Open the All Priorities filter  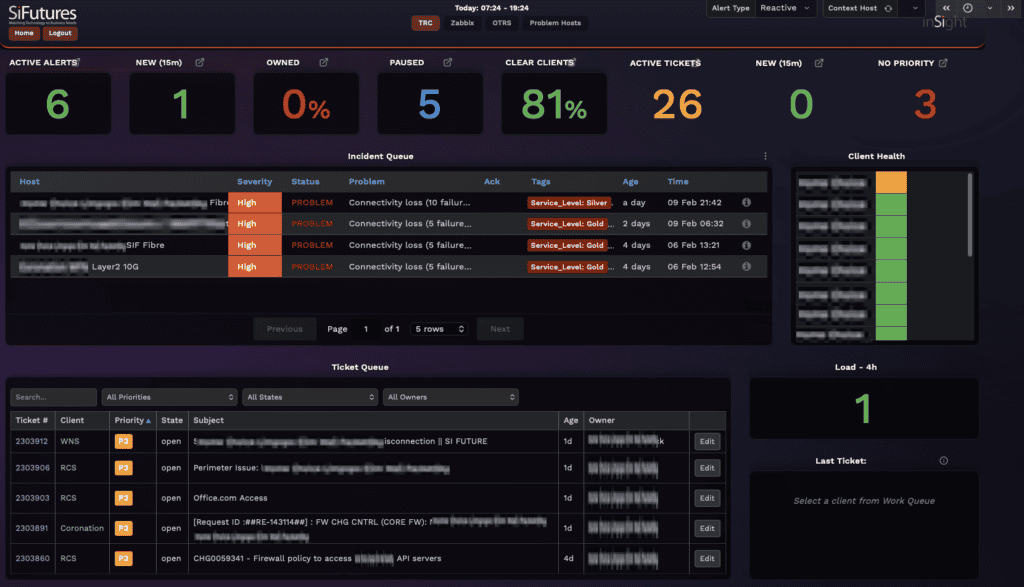[x=169, y=397]
